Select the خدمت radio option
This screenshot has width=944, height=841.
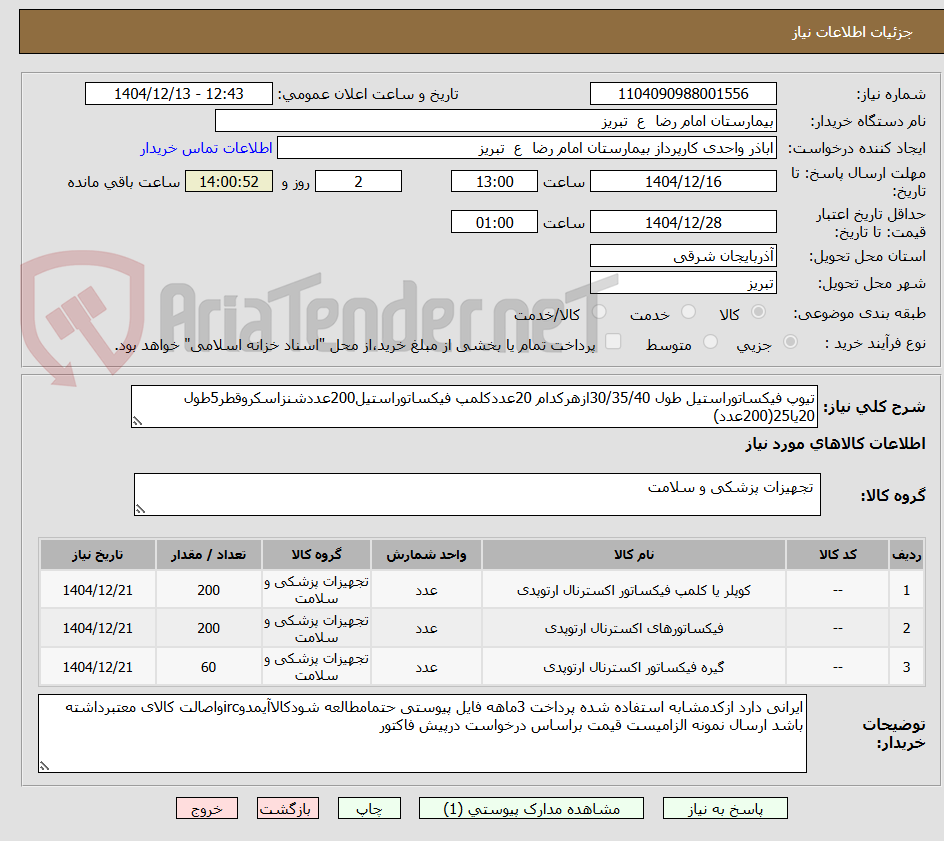pos(688,312)
